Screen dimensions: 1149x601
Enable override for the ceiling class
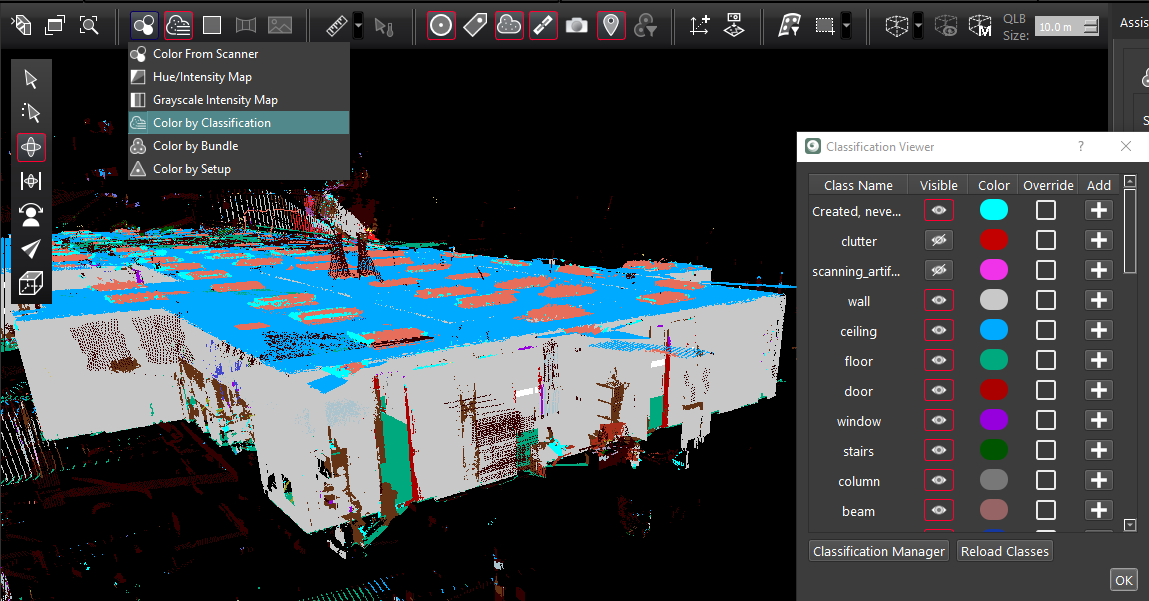pos(1046,330)
